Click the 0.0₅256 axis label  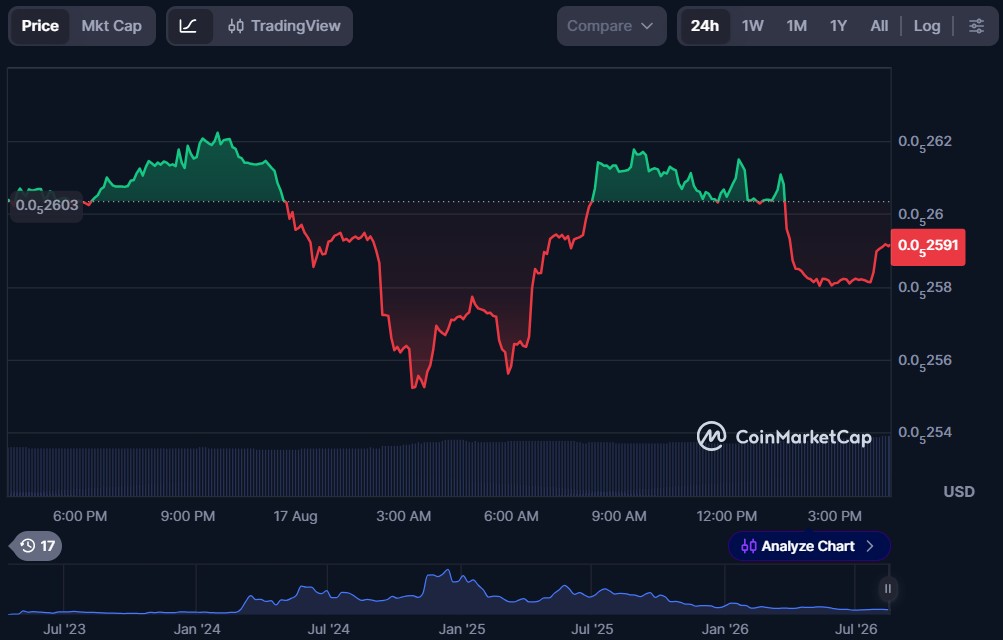coord(924,361)
